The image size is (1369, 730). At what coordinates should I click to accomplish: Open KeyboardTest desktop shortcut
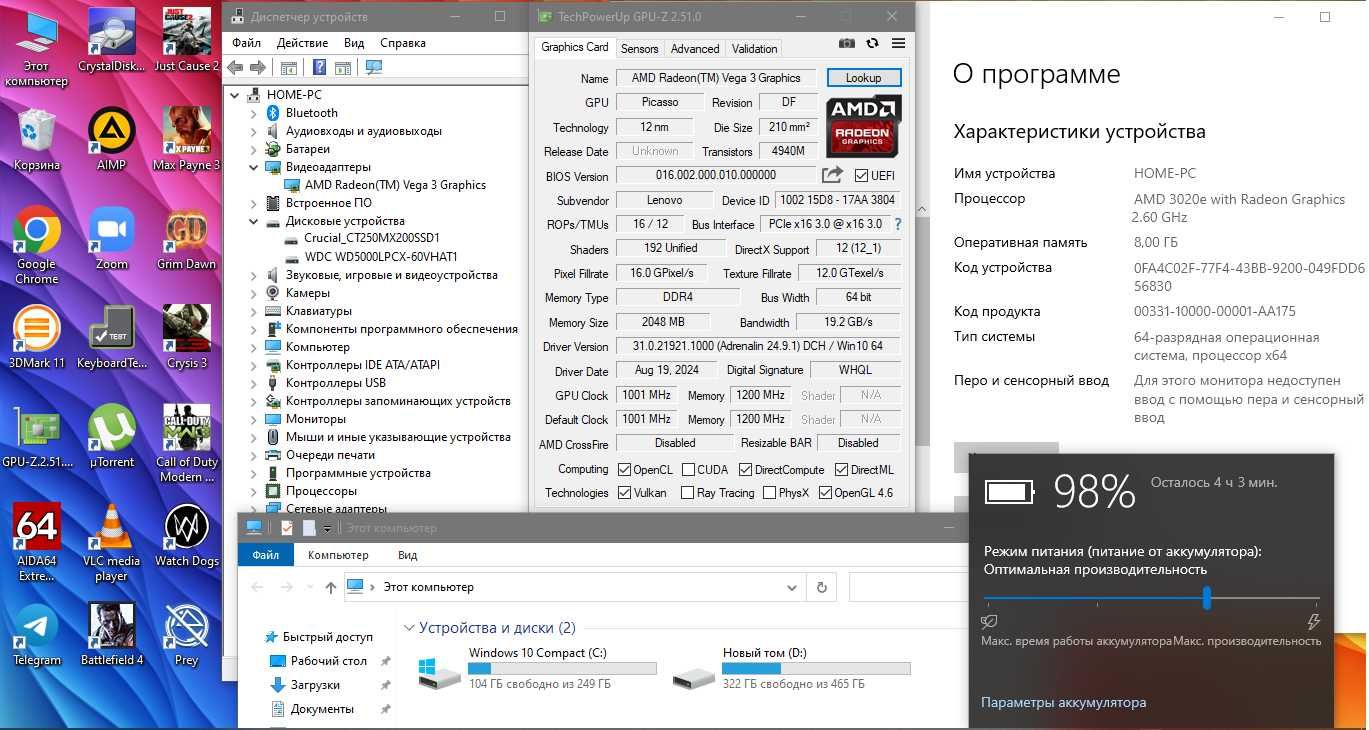click(x=111, y=338)
